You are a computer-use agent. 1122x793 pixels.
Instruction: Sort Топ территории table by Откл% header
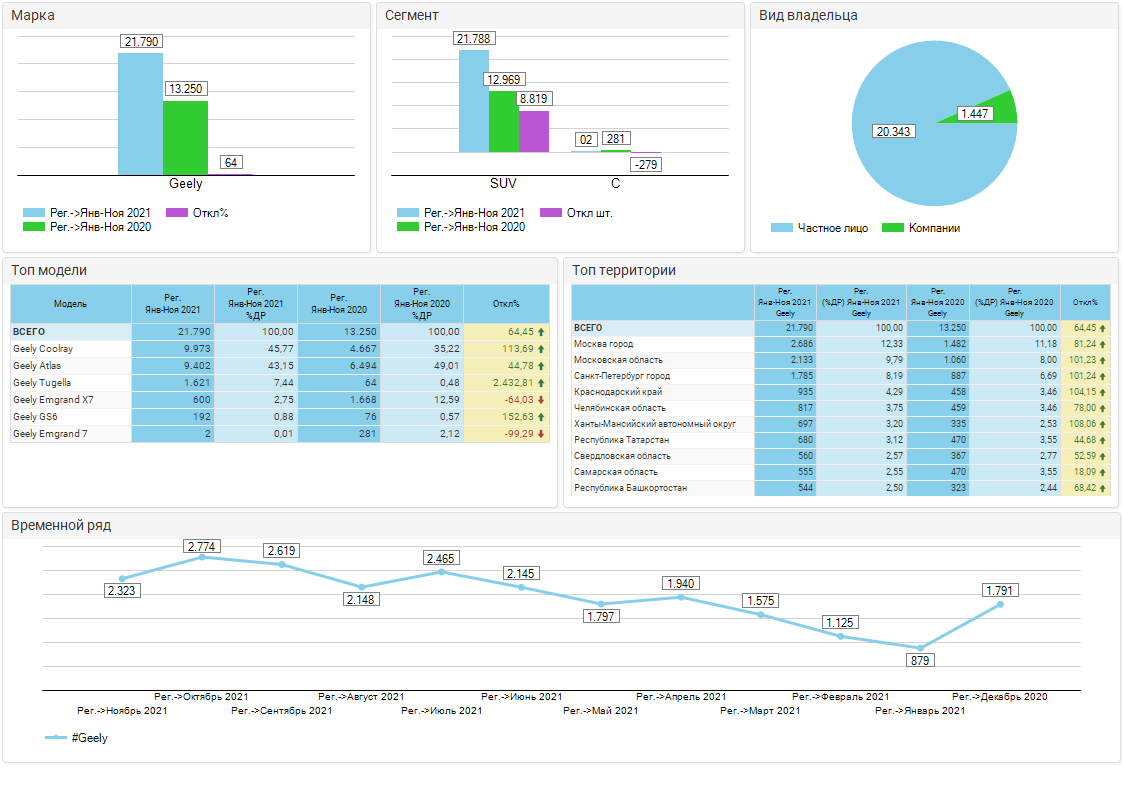click(1085, 302)
